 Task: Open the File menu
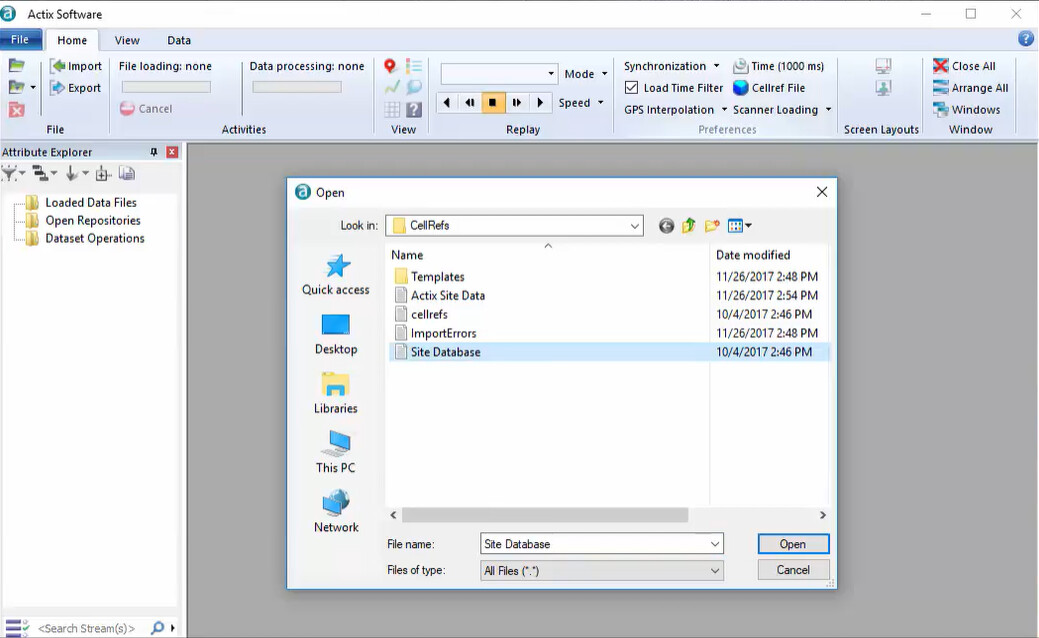click(20, 39)
